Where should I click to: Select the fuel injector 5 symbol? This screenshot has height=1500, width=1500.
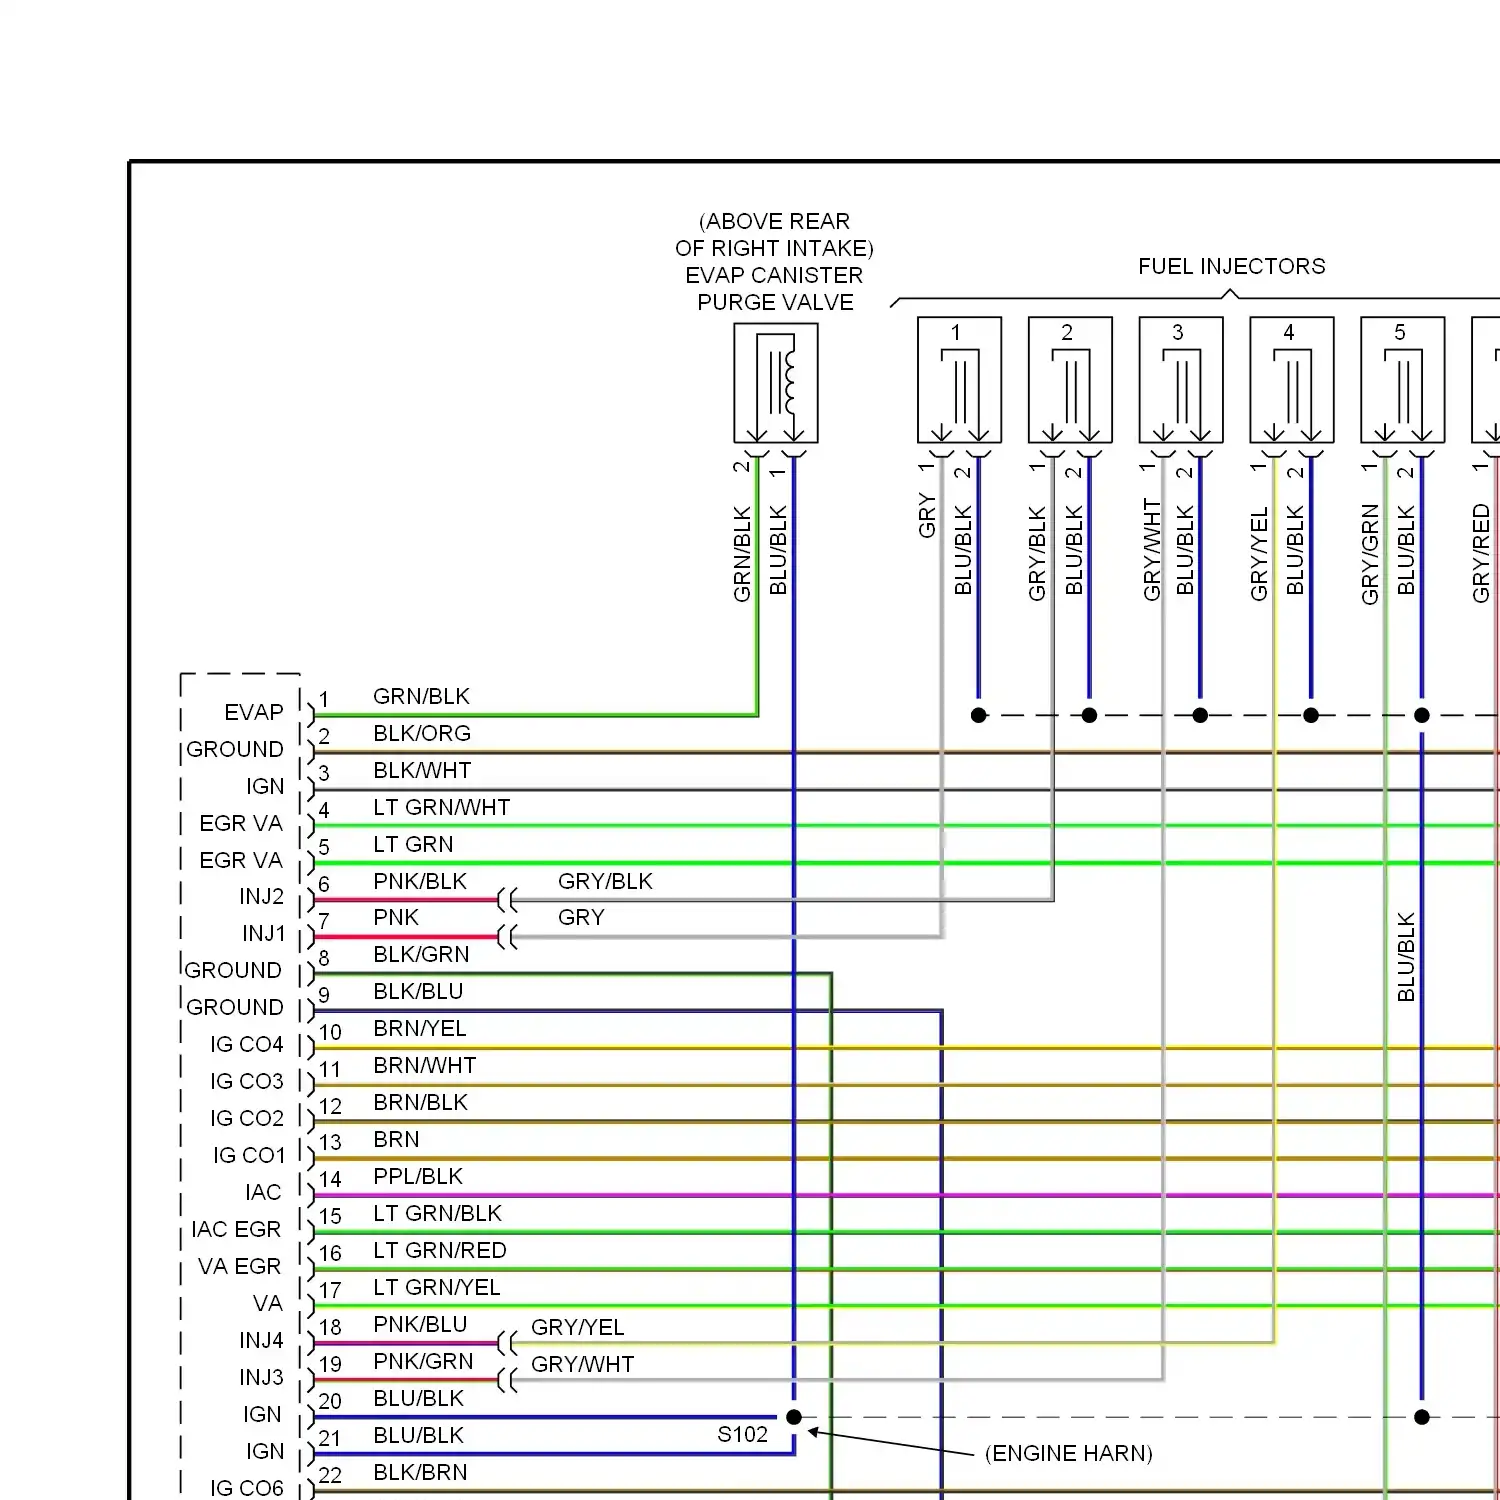coord(1403,381)
